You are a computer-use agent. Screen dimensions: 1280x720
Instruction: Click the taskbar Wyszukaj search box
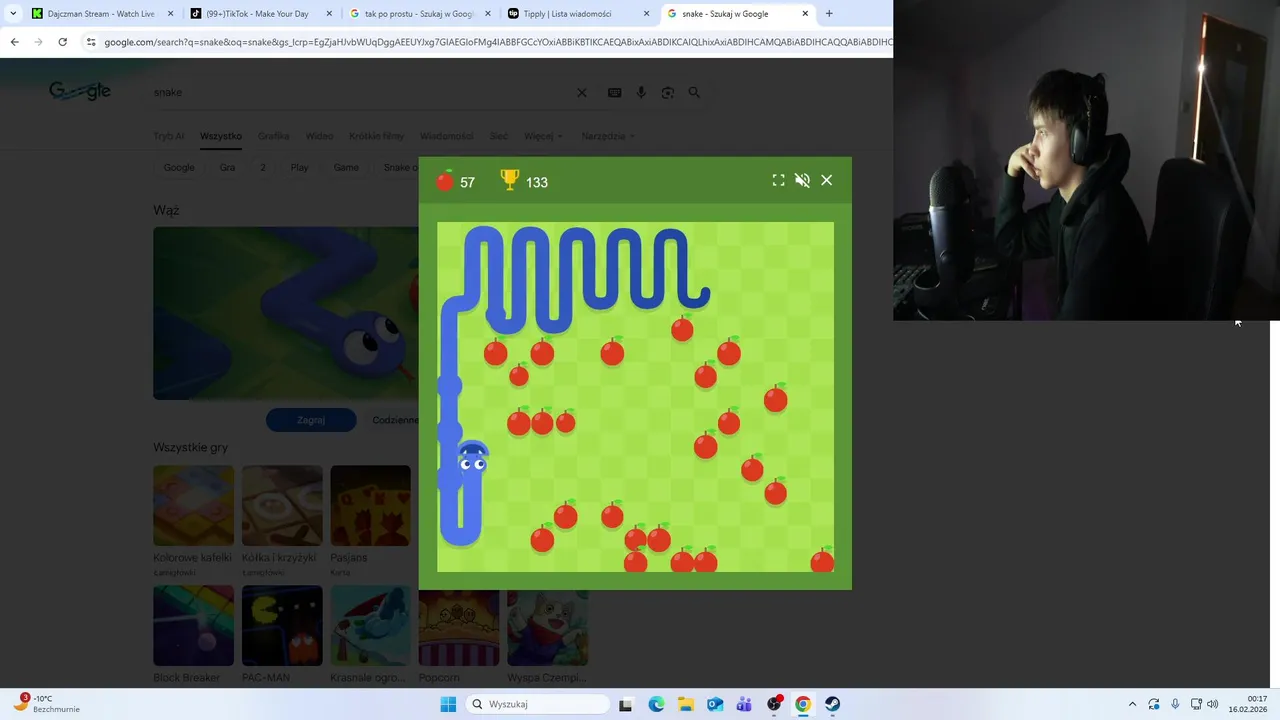(538, 704)
